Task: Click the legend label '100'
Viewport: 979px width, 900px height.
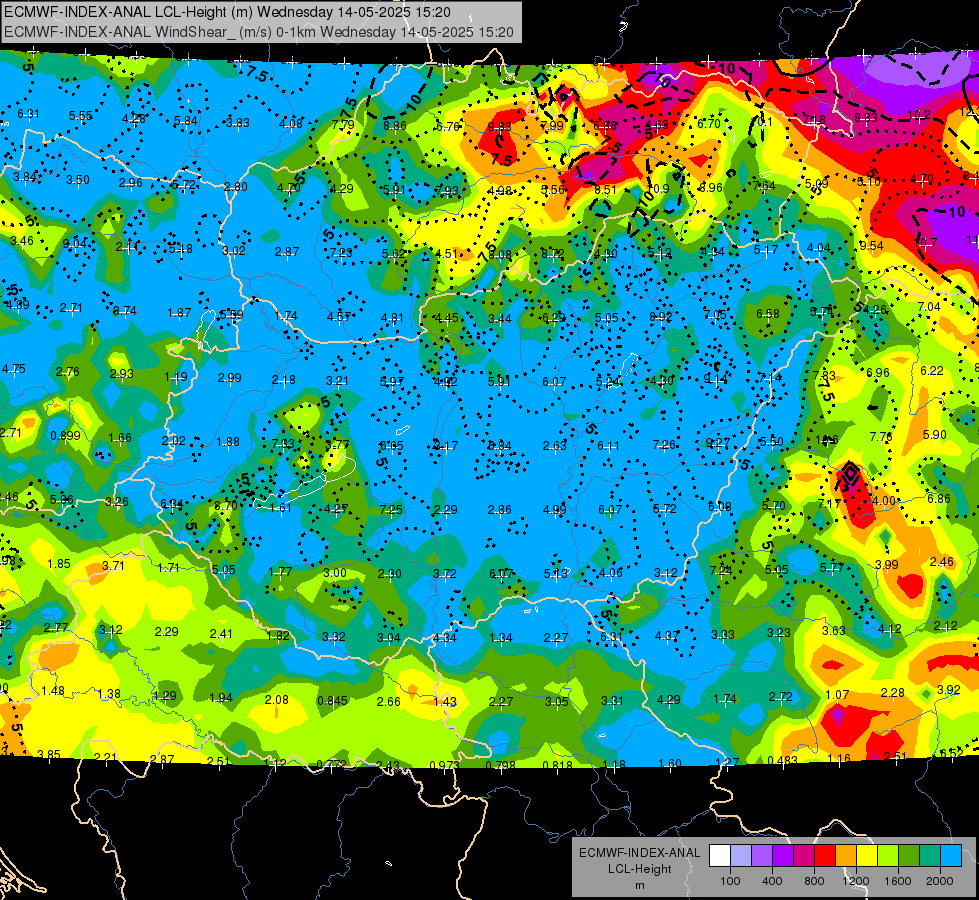Action: click(730, 881)
